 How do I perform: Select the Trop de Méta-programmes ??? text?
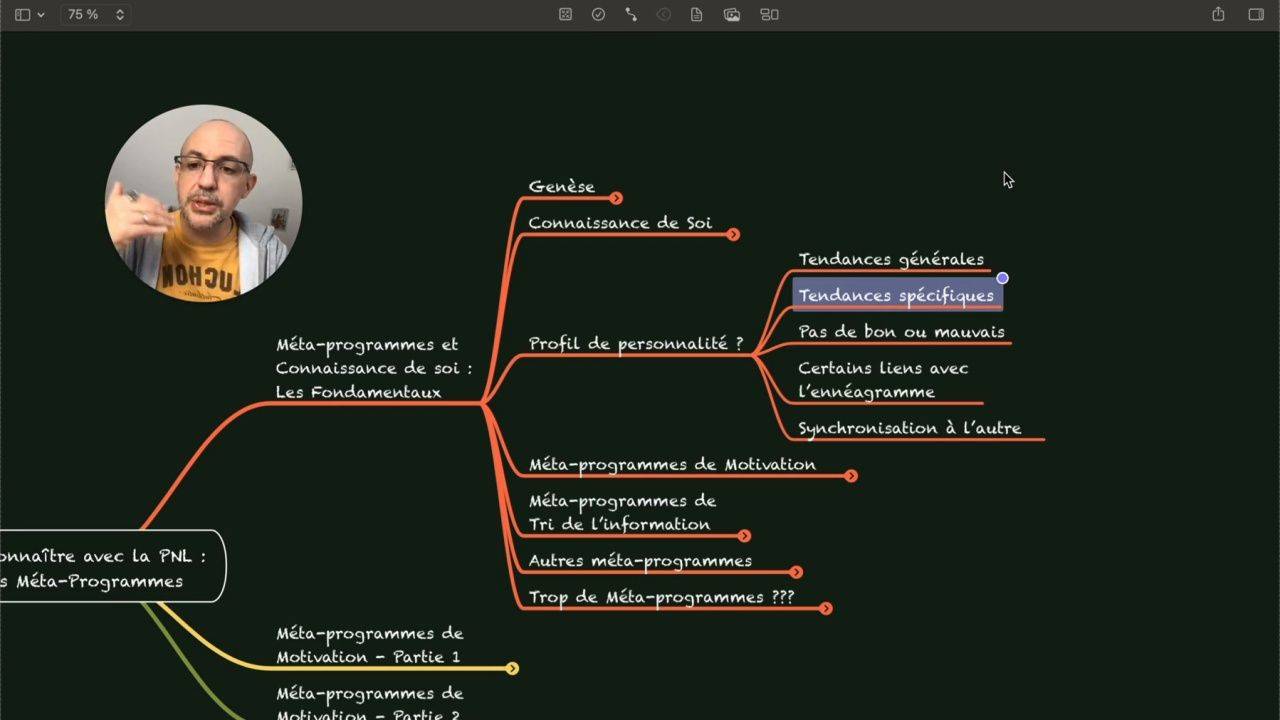pyautogui.click(x=661, y=597)
